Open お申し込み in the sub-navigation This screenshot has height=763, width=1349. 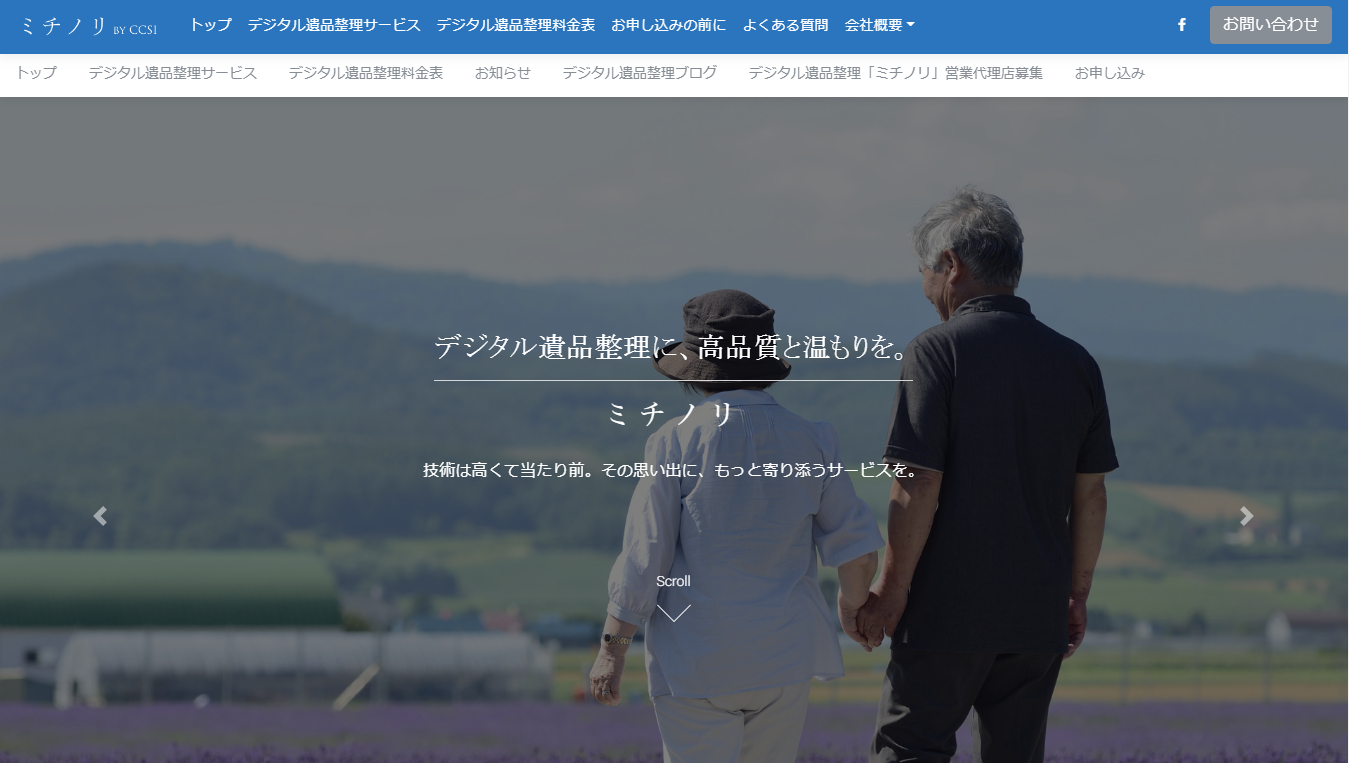click(1109, 73)
